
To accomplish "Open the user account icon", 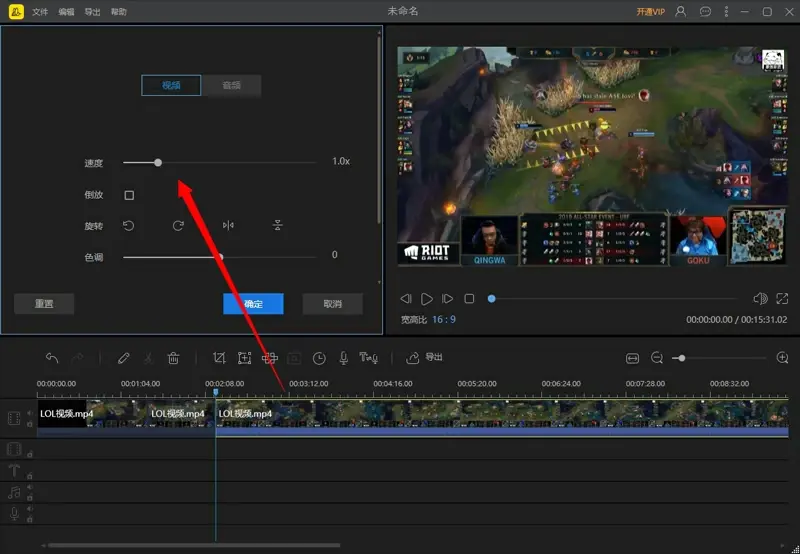I will (x=681, y=11).
